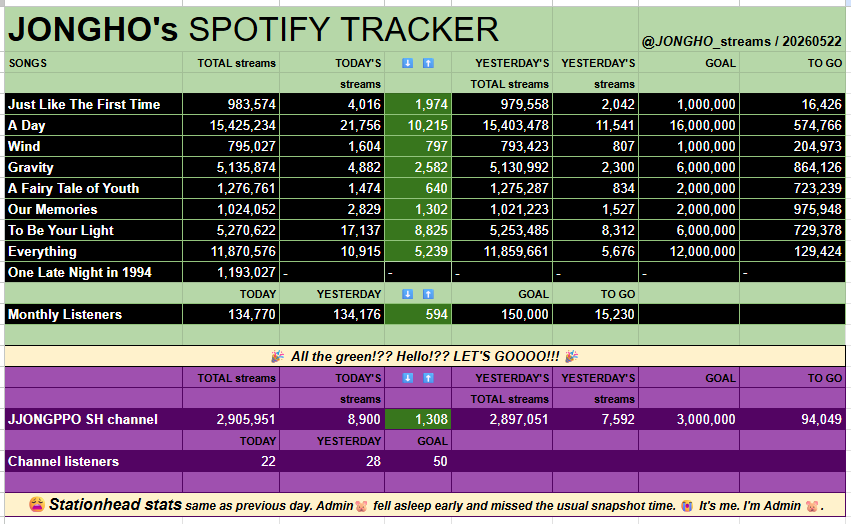
Task: Select channel yesterday's streams 7,592
Action: coord(595,419)
